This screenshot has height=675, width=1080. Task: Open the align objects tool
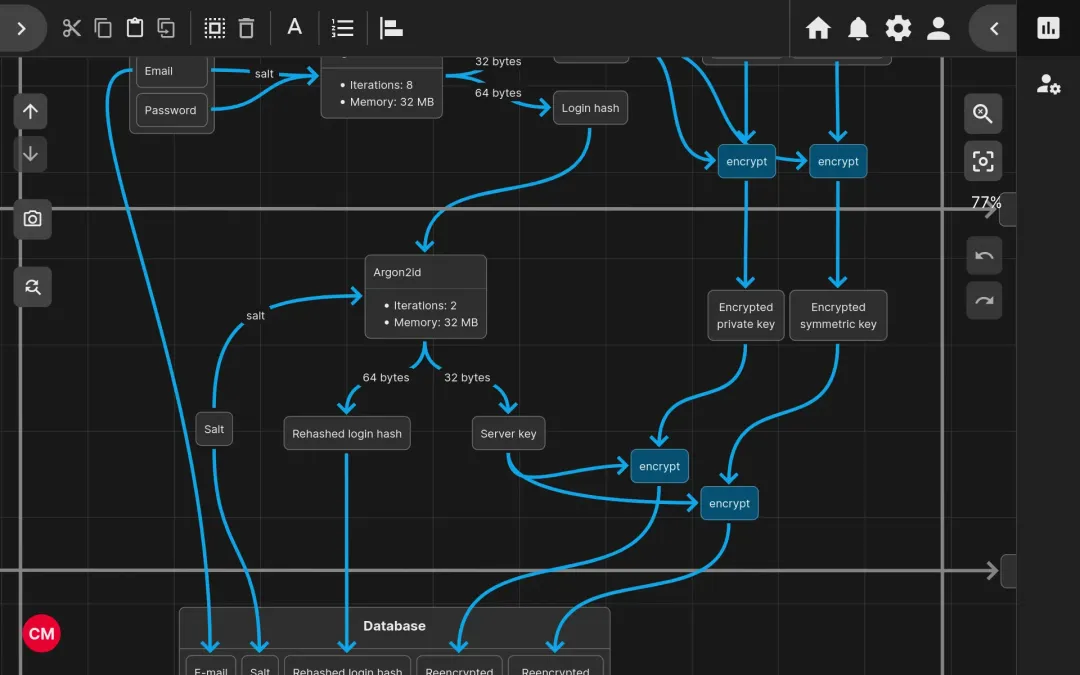point(391,28)
